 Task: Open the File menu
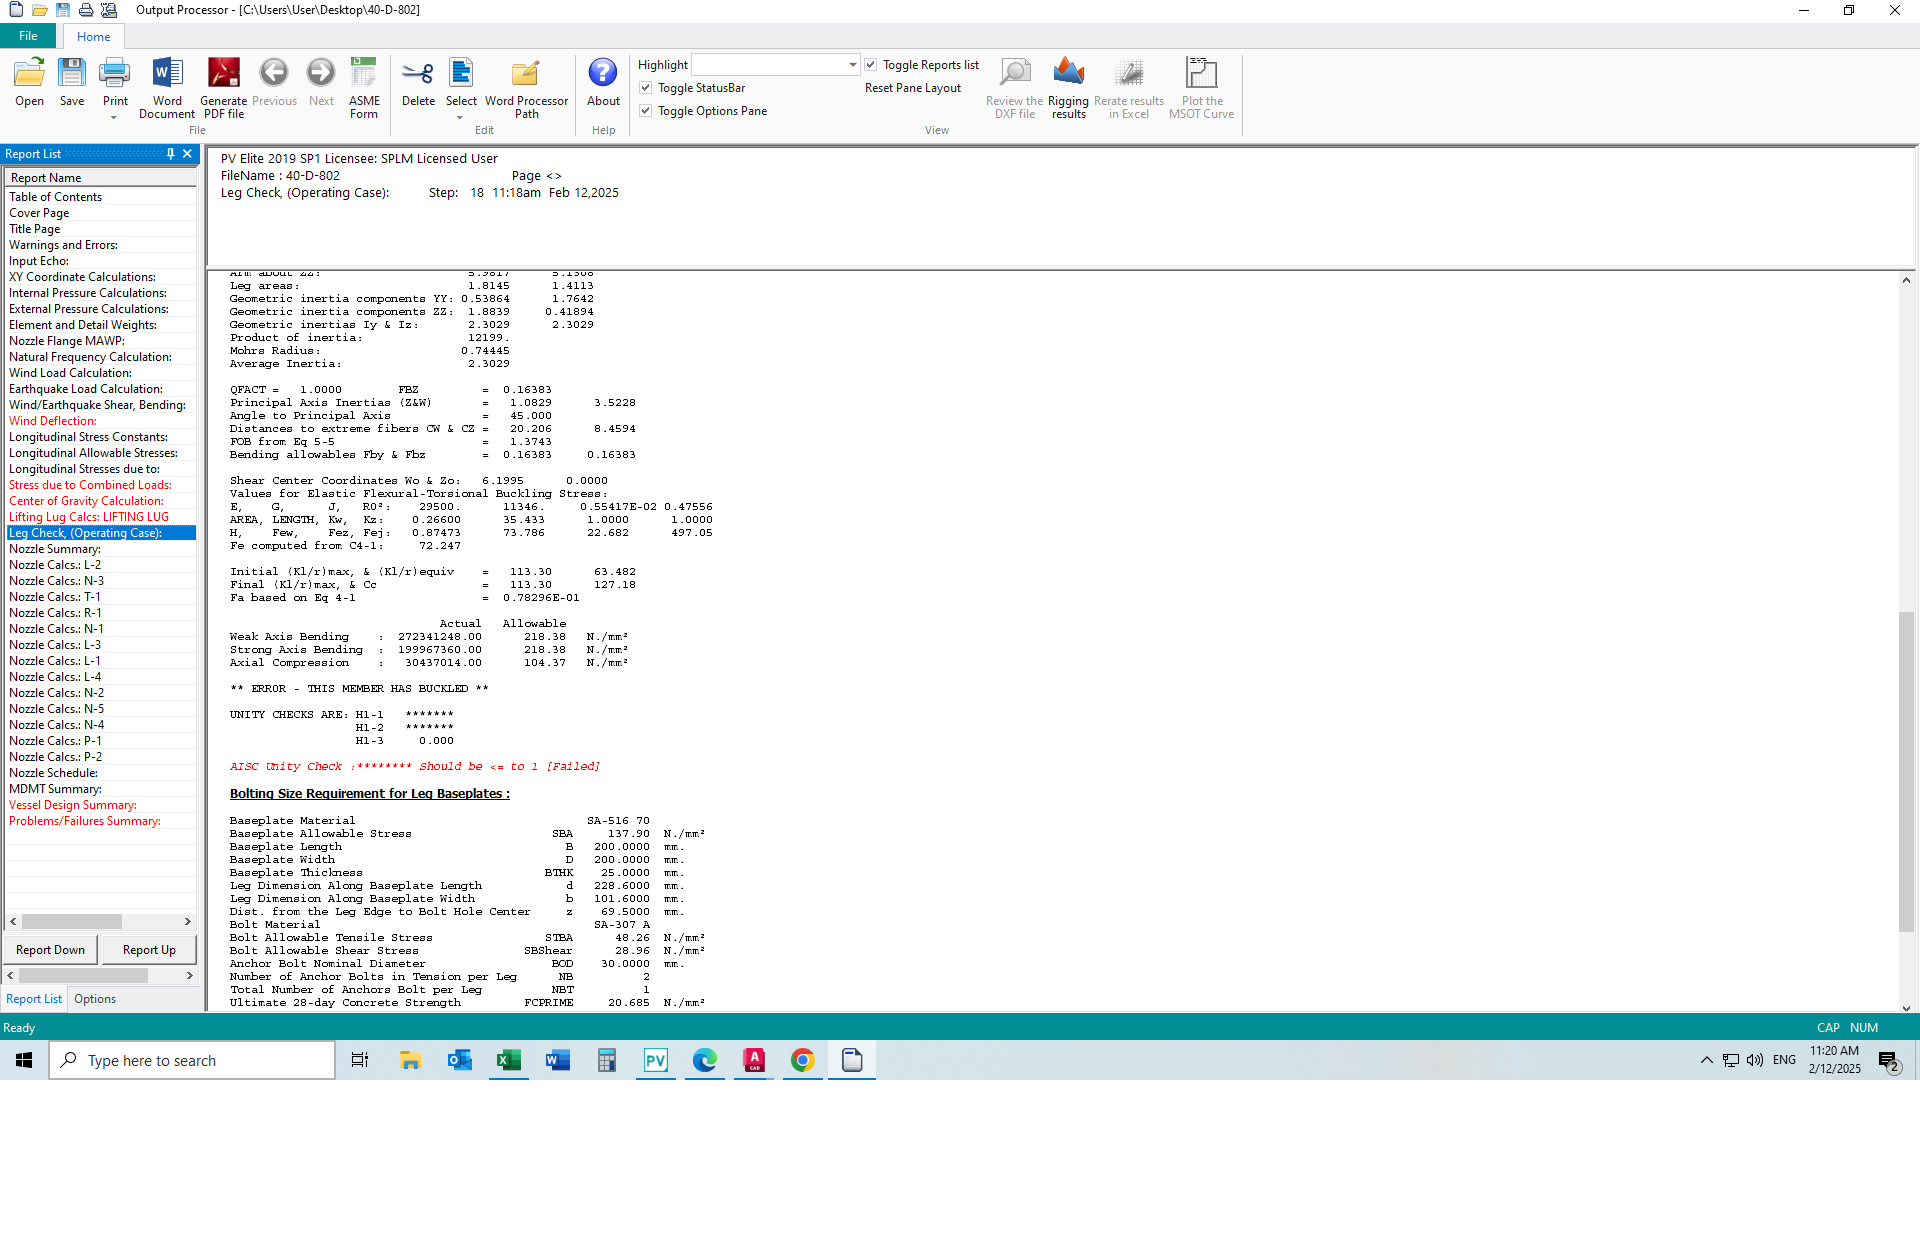click(x=28, y=36)
